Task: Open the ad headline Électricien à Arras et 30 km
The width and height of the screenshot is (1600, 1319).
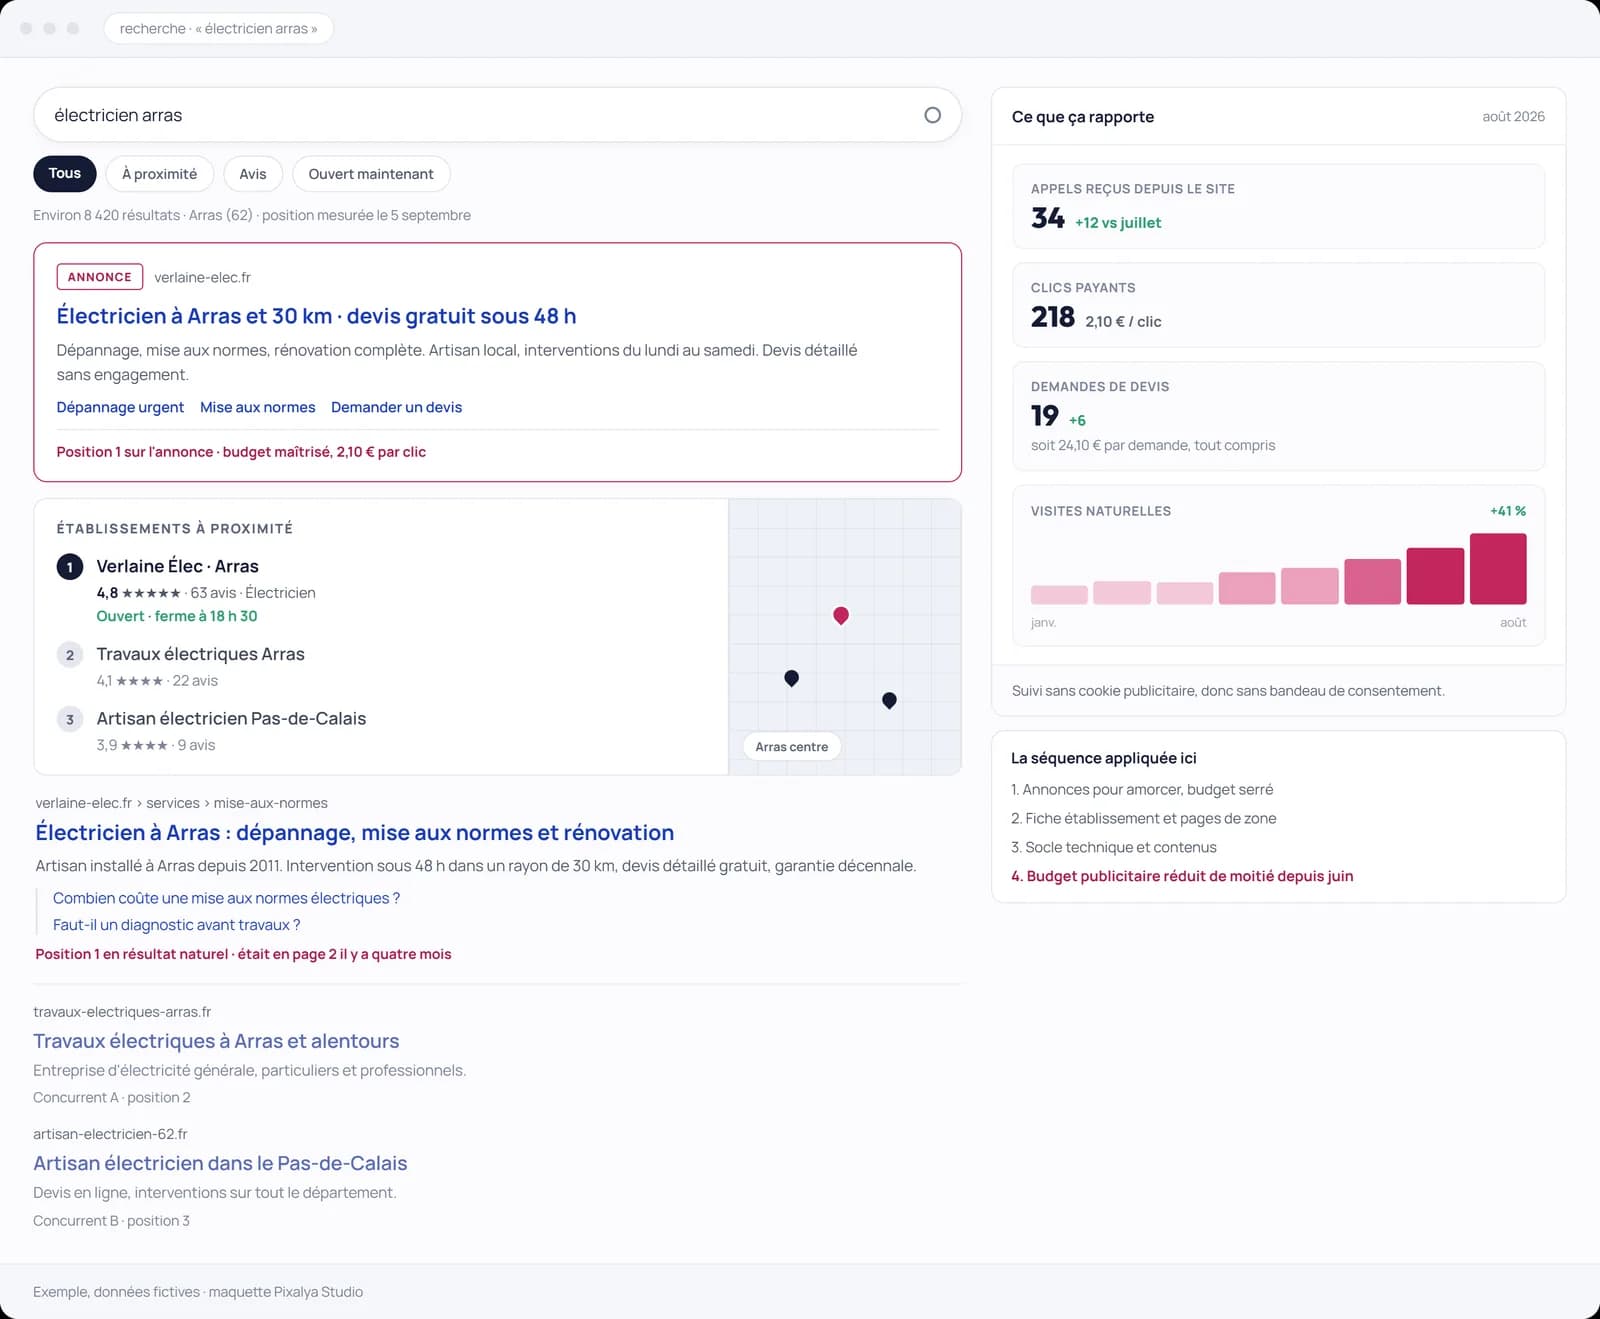Action: [316, 316]
